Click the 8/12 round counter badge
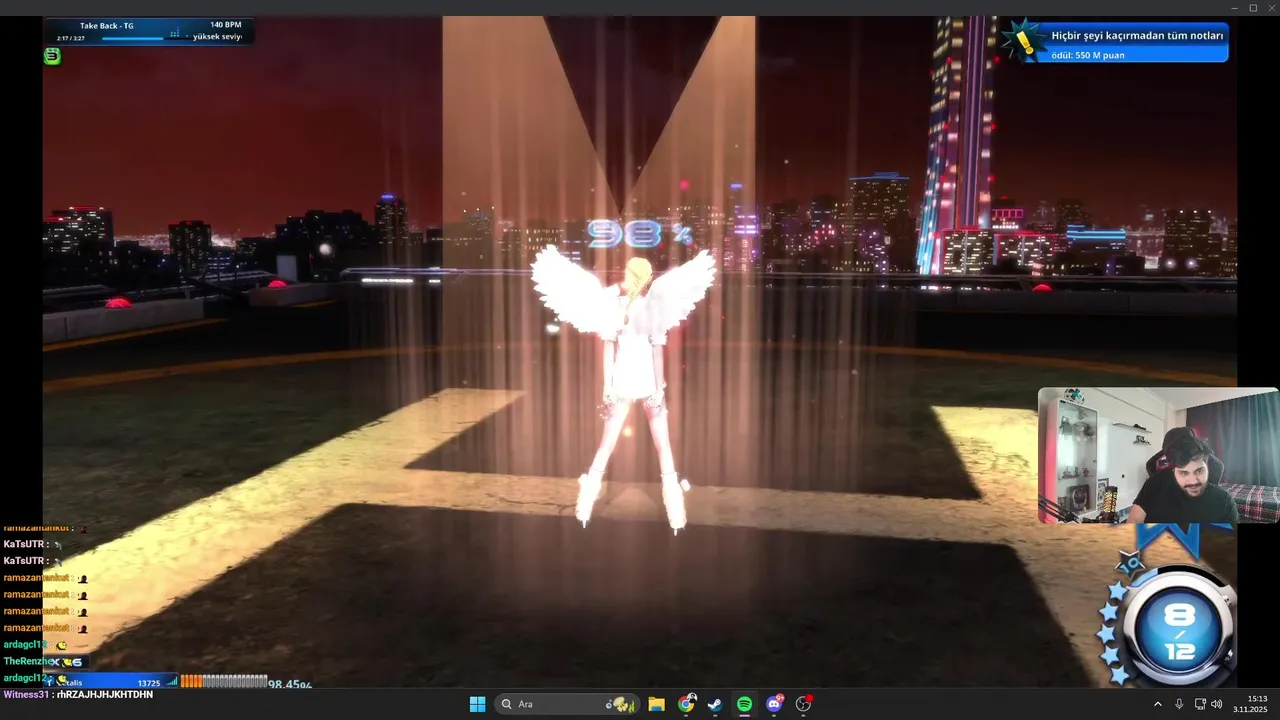1280x720 pixels. [1179, 630]
